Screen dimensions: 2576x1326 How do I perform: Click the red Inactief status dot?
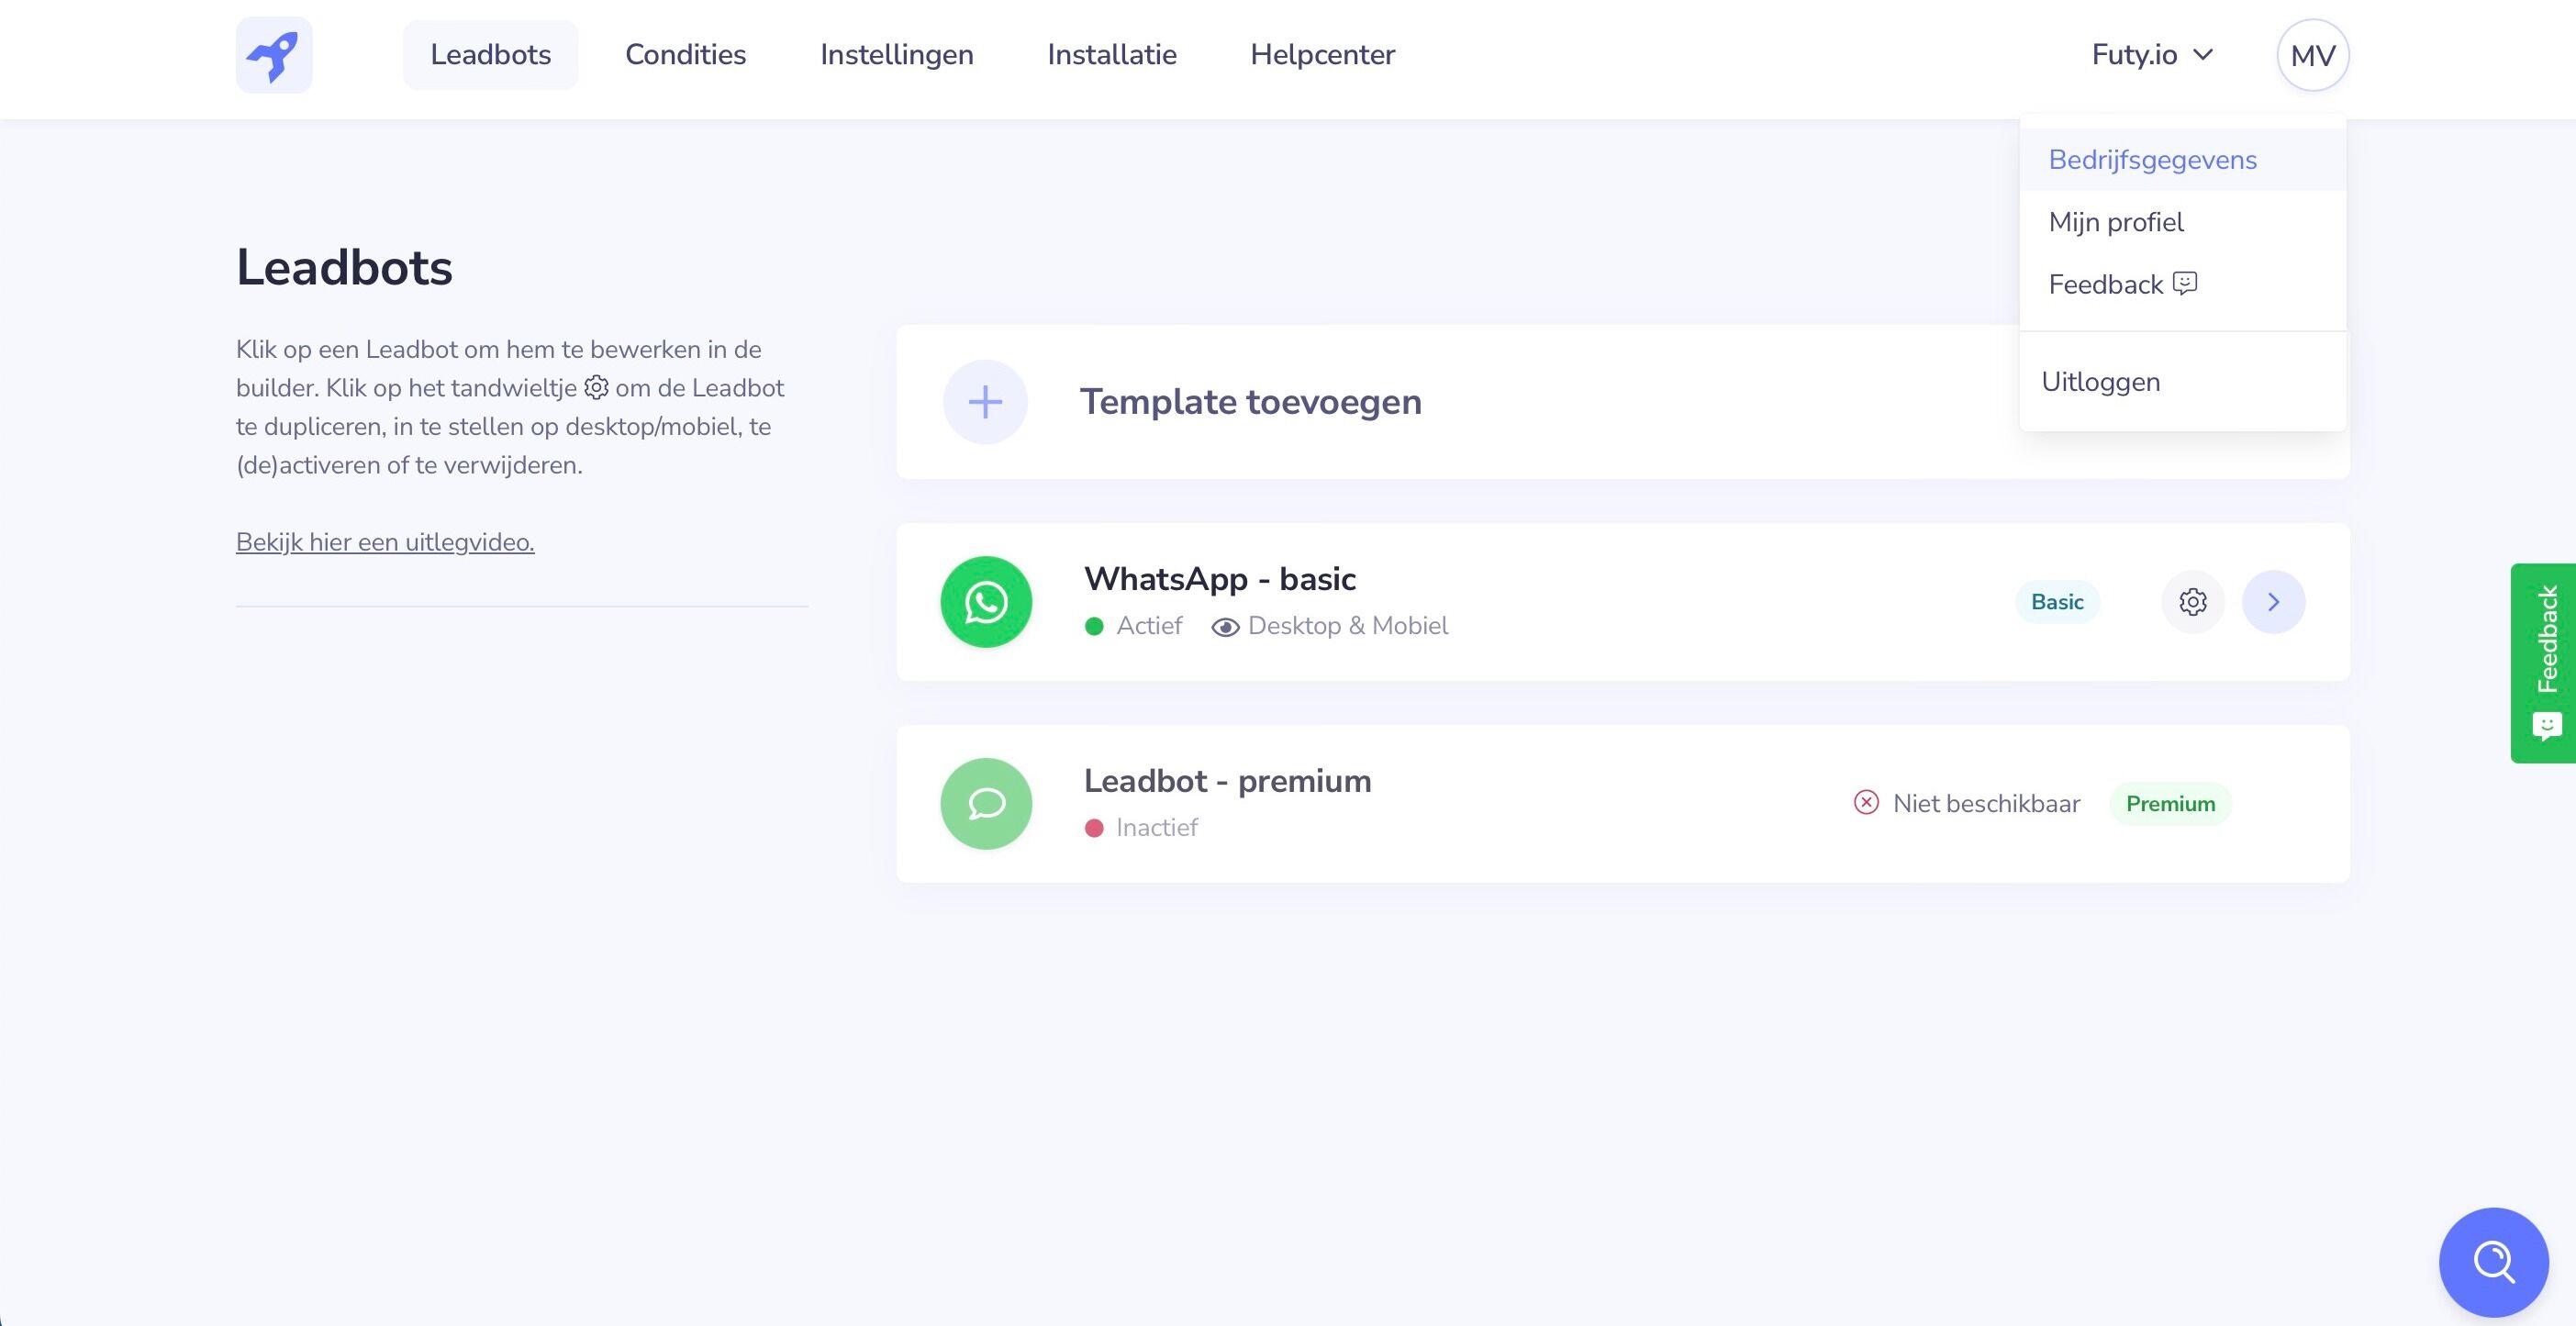point(1093,828)
